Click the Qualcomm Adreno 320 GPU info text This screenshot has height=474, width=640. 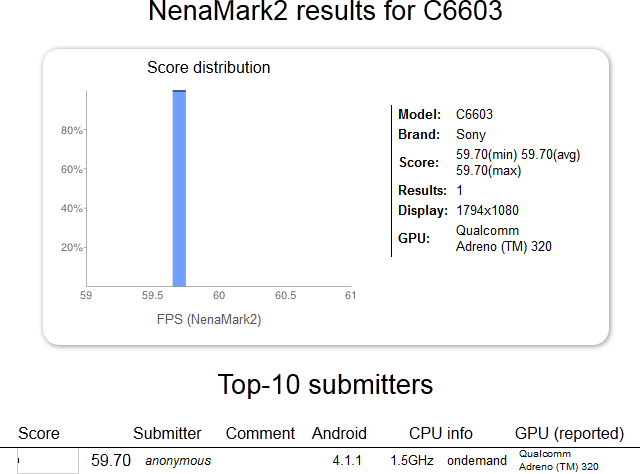(x=504, y=238)
